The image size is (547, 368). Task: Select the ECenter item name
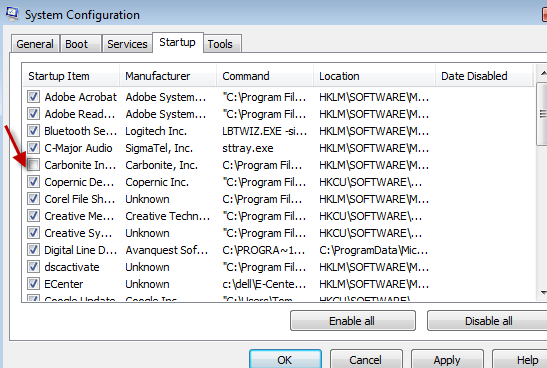point(64,284)
